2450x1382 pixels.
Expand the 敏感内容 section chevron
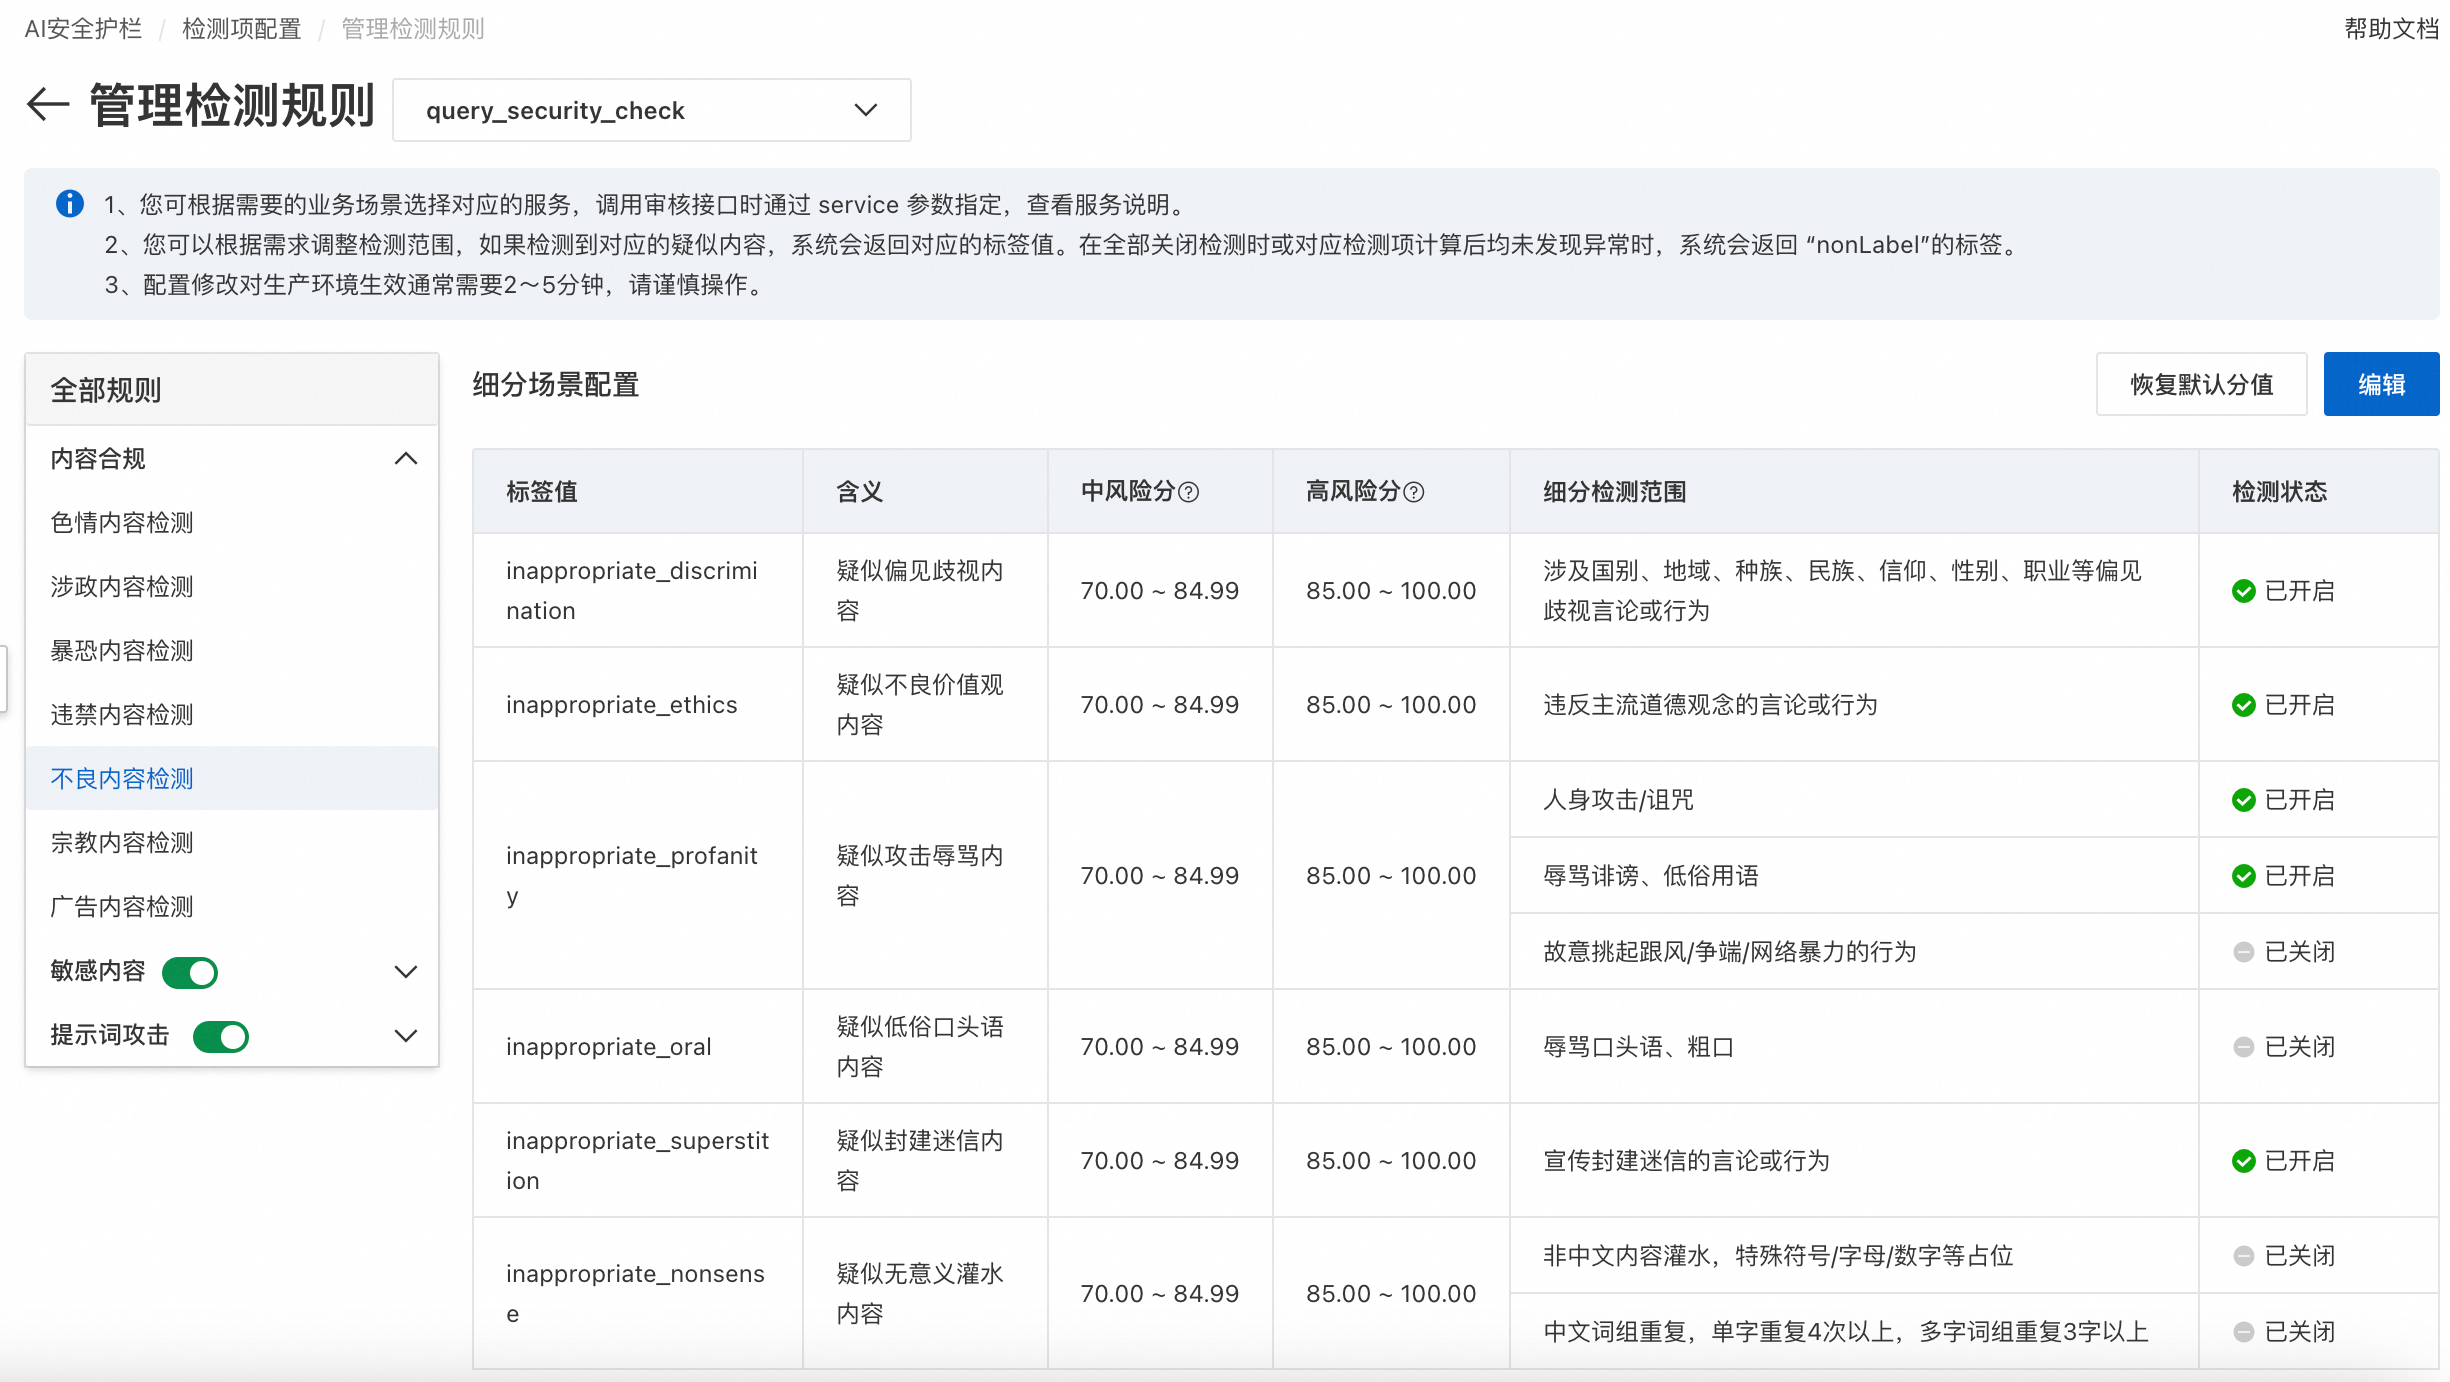405,972
